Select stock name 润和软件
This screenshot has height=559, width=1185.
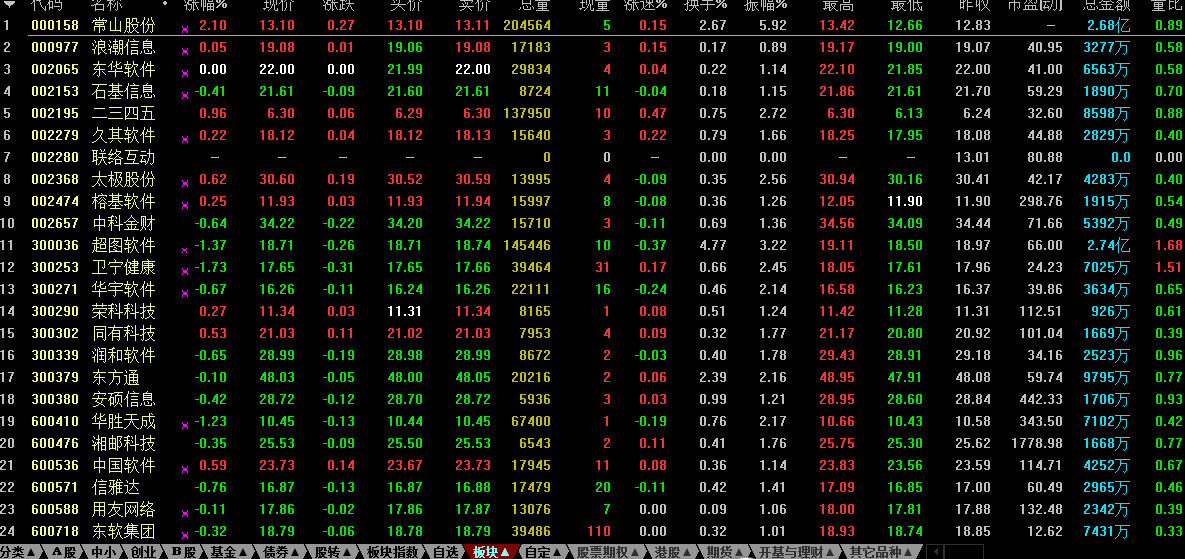tap(123, 354)
